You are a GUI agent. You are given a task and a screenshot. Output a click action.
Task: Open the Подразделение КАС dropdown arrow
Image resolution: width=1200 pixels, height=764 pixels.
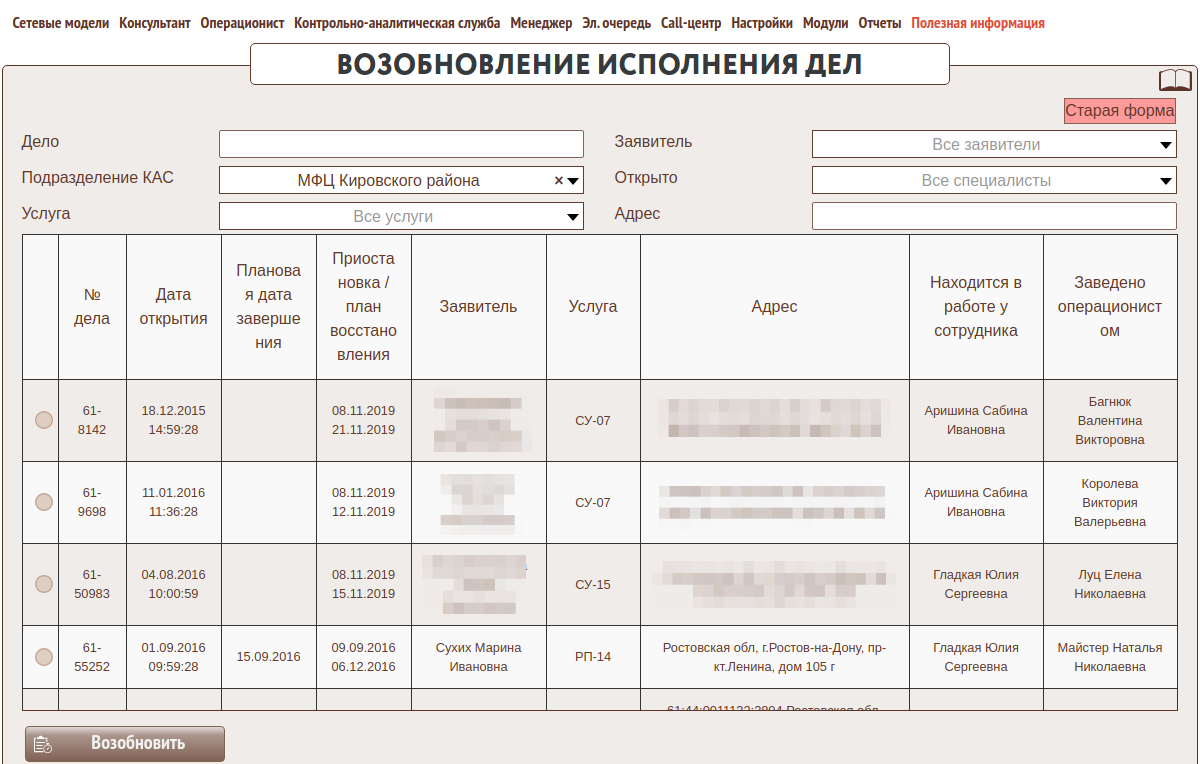(x=573, y=181)
